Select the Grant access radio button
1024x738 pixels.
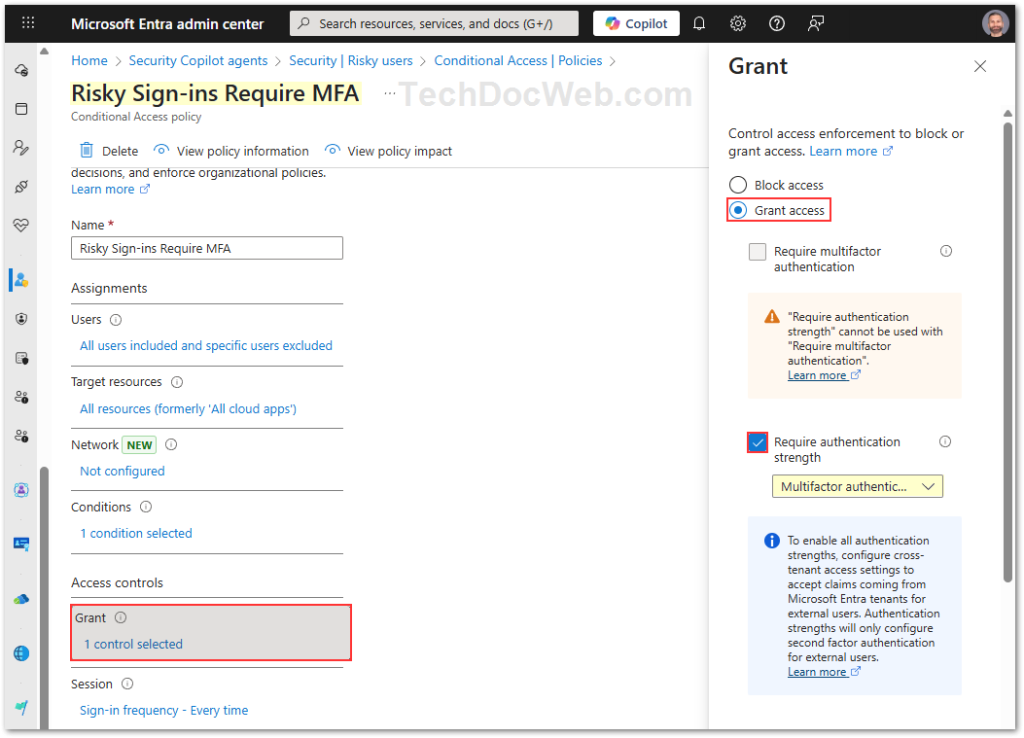pyautogui.click(x=738, y=210)
